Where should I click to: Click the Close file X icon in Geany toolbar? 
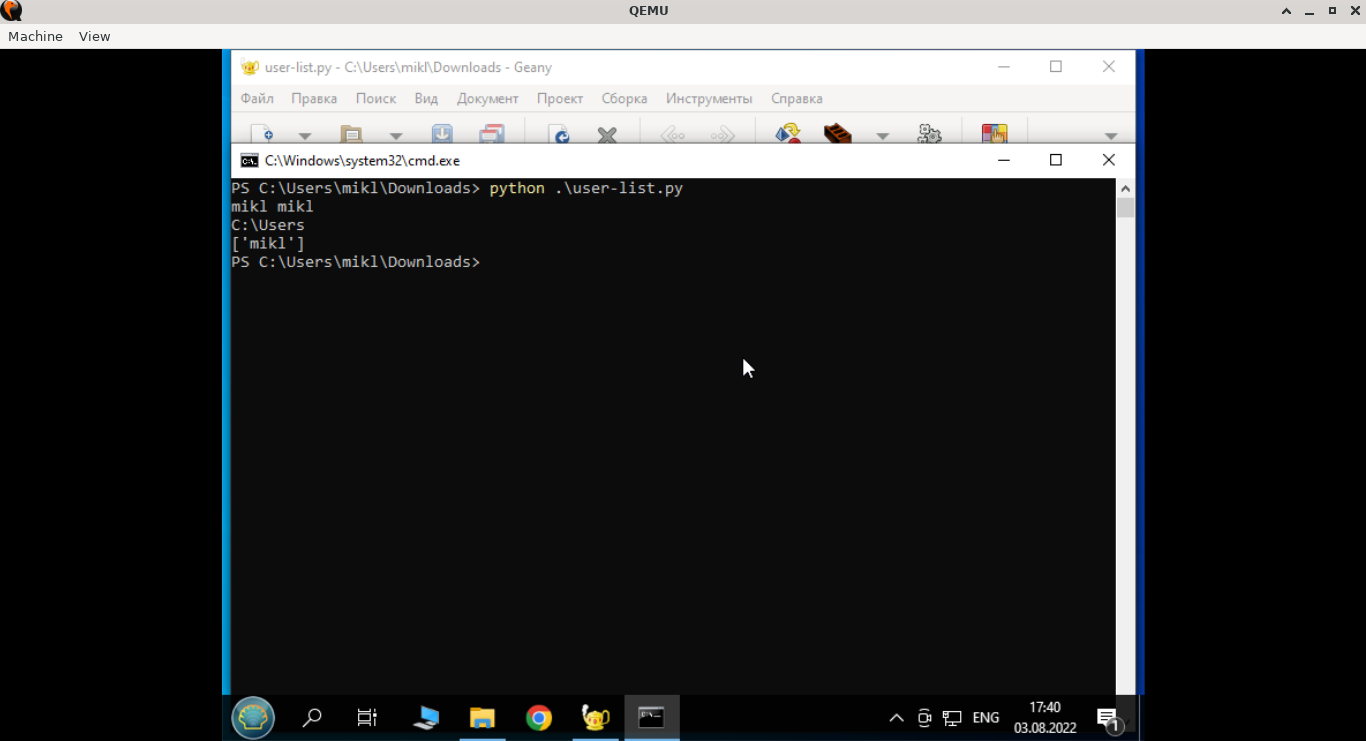[607, 134]
